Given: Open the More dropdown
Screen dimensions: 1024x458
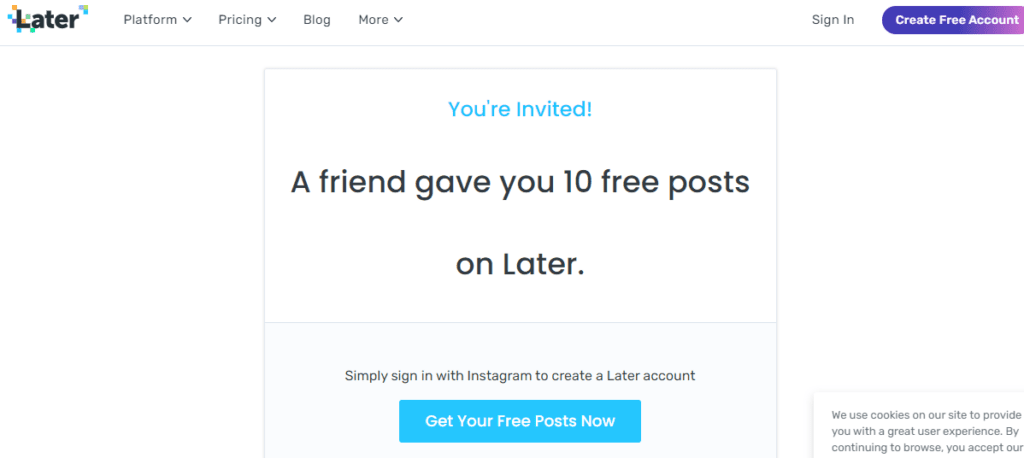Looking at the screenshot, I should [381, 20].
